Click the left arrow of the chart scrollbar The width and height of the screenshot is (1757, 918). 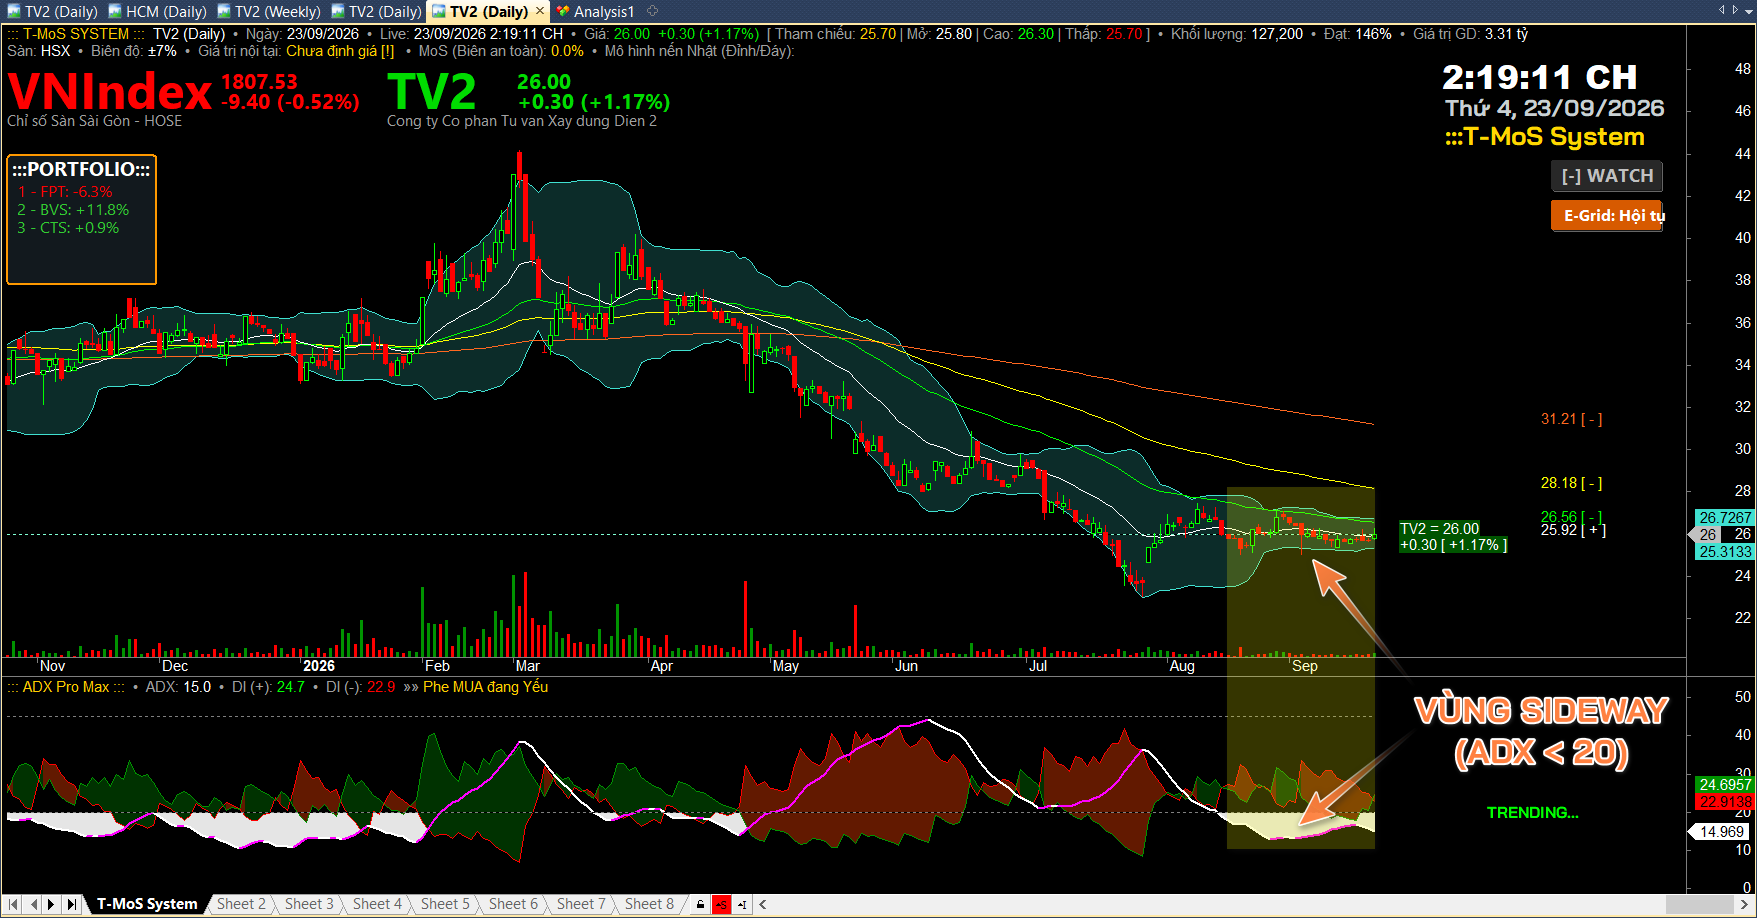tap(762, 905)
